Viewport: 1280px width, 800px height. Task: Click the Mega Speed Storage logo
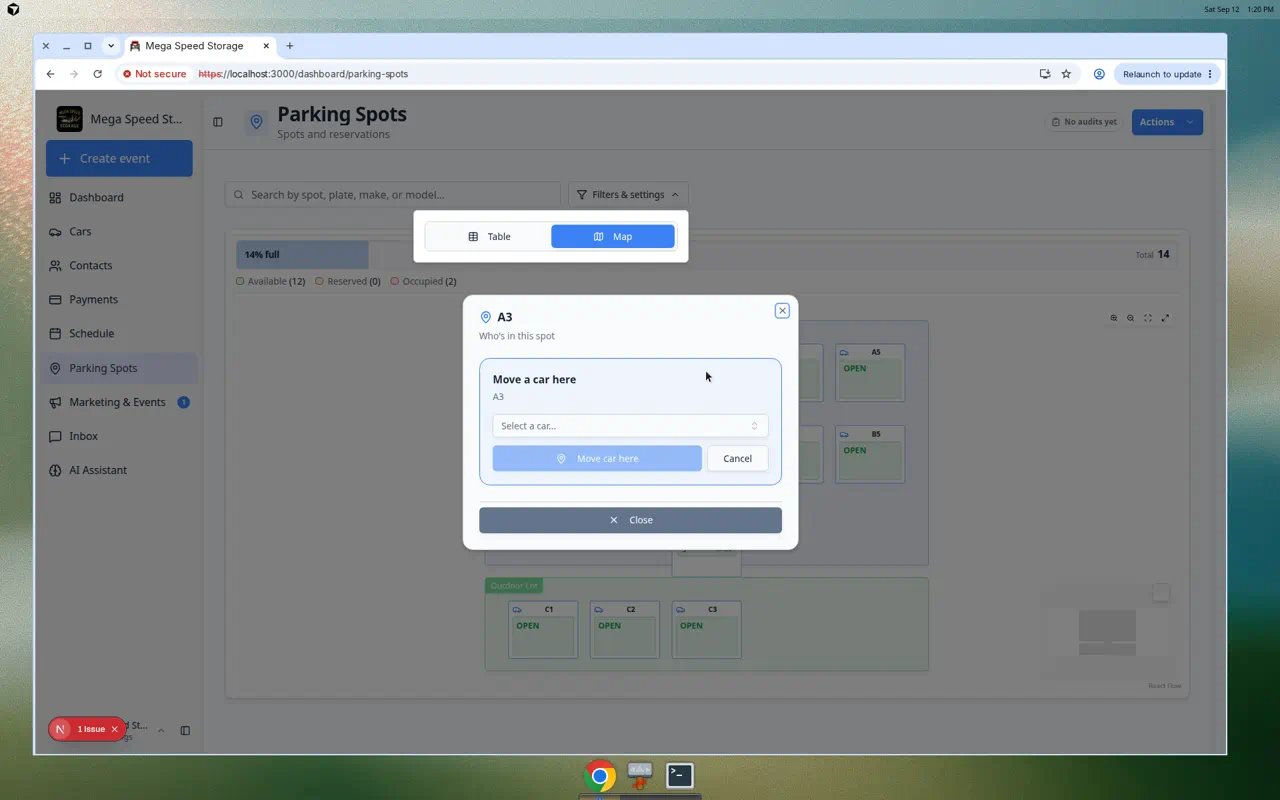[70, 119]
